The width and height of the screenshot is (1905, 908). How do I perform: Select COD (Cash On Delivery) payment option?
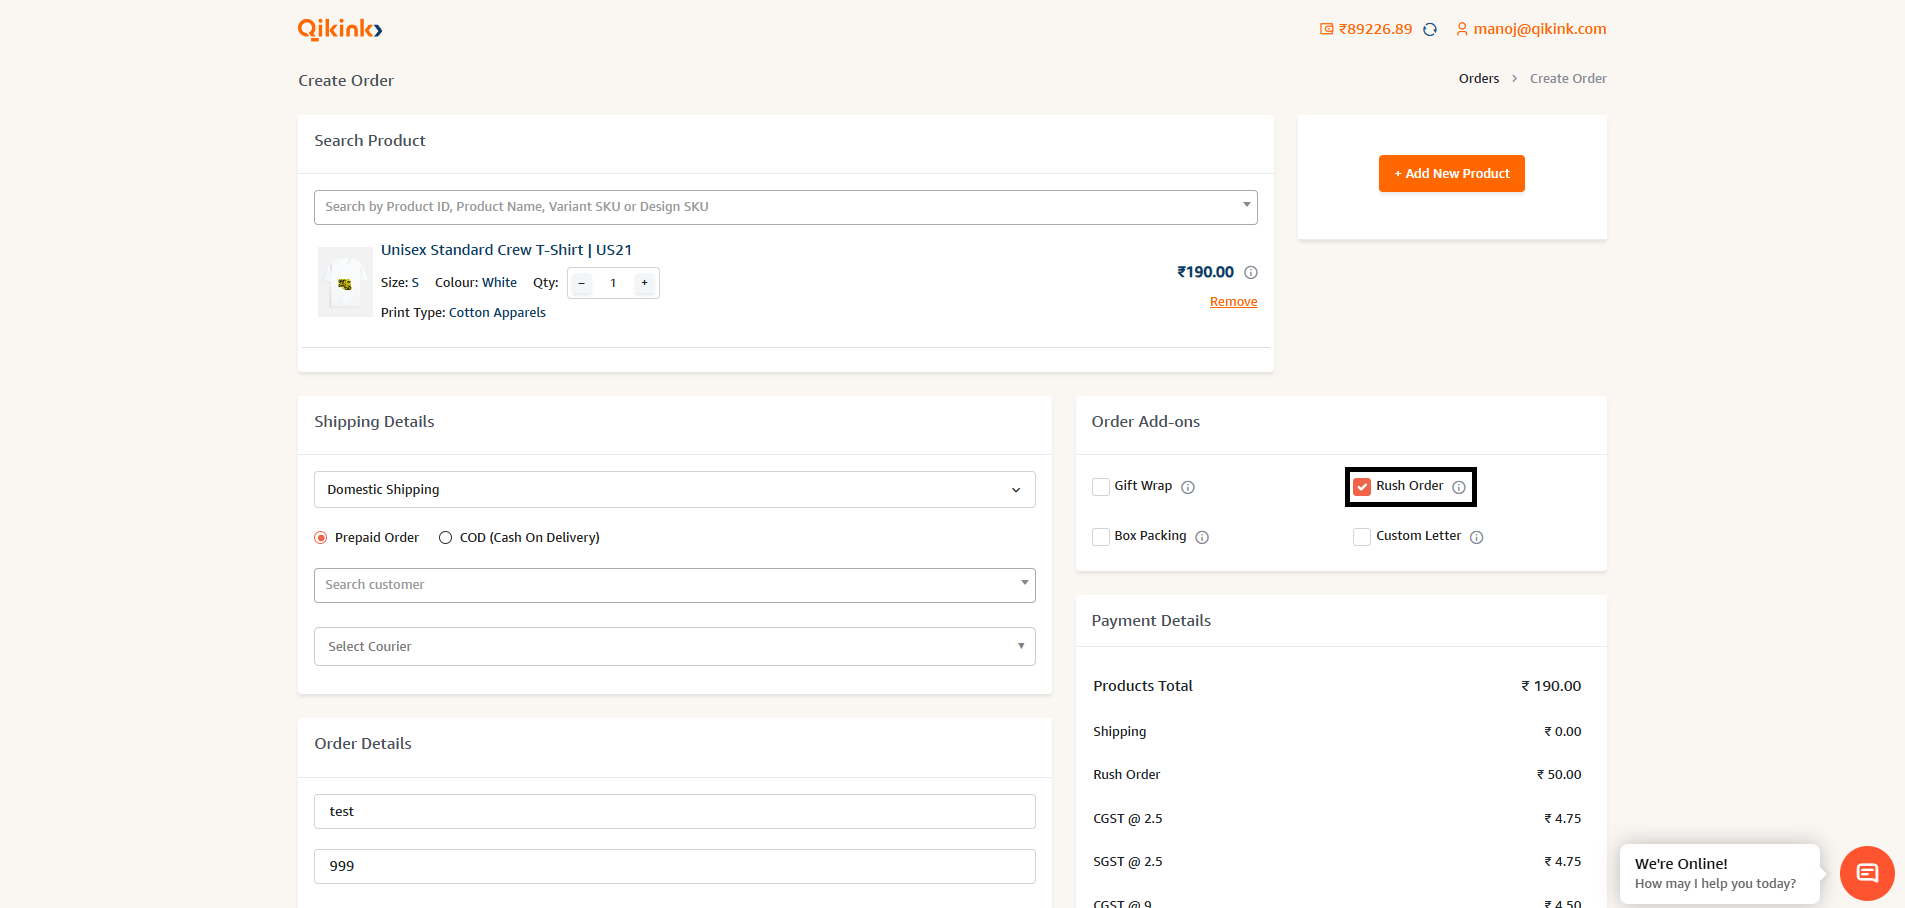click(x=445, y=537)
